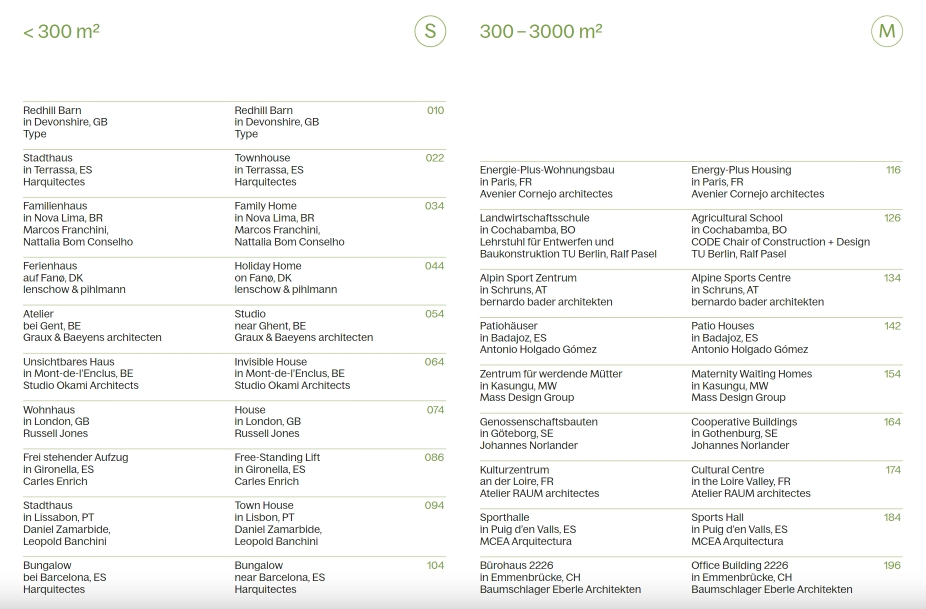The height and width of the screenshot is (609, 926).
Task: Click the 'Town House' Lisbon entry title
Action: [263, 505]
